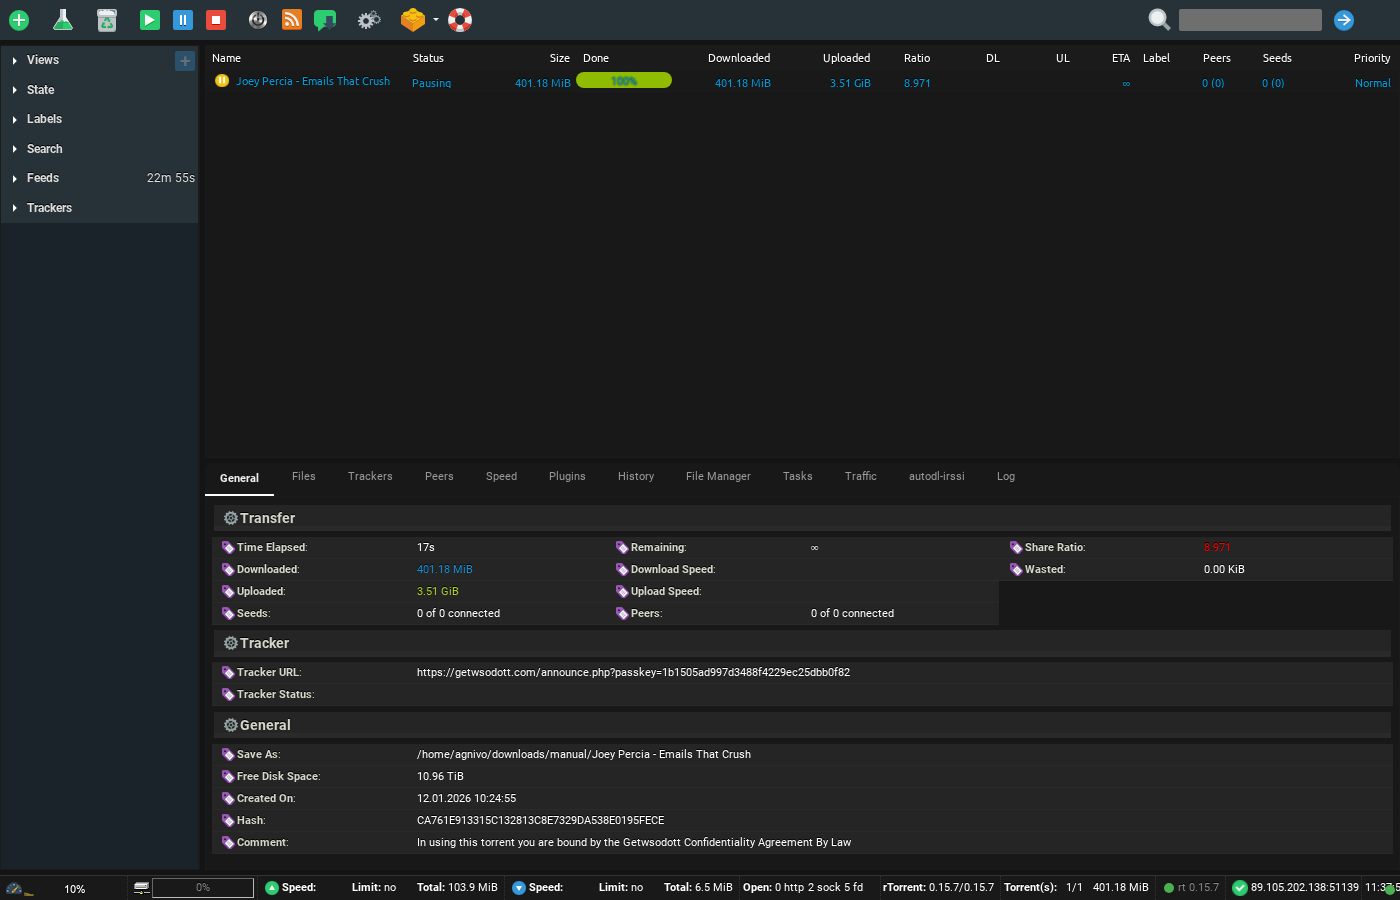Click the create torrent flask icon
This screenshot has width=1400, height=900.
[63, 20]
